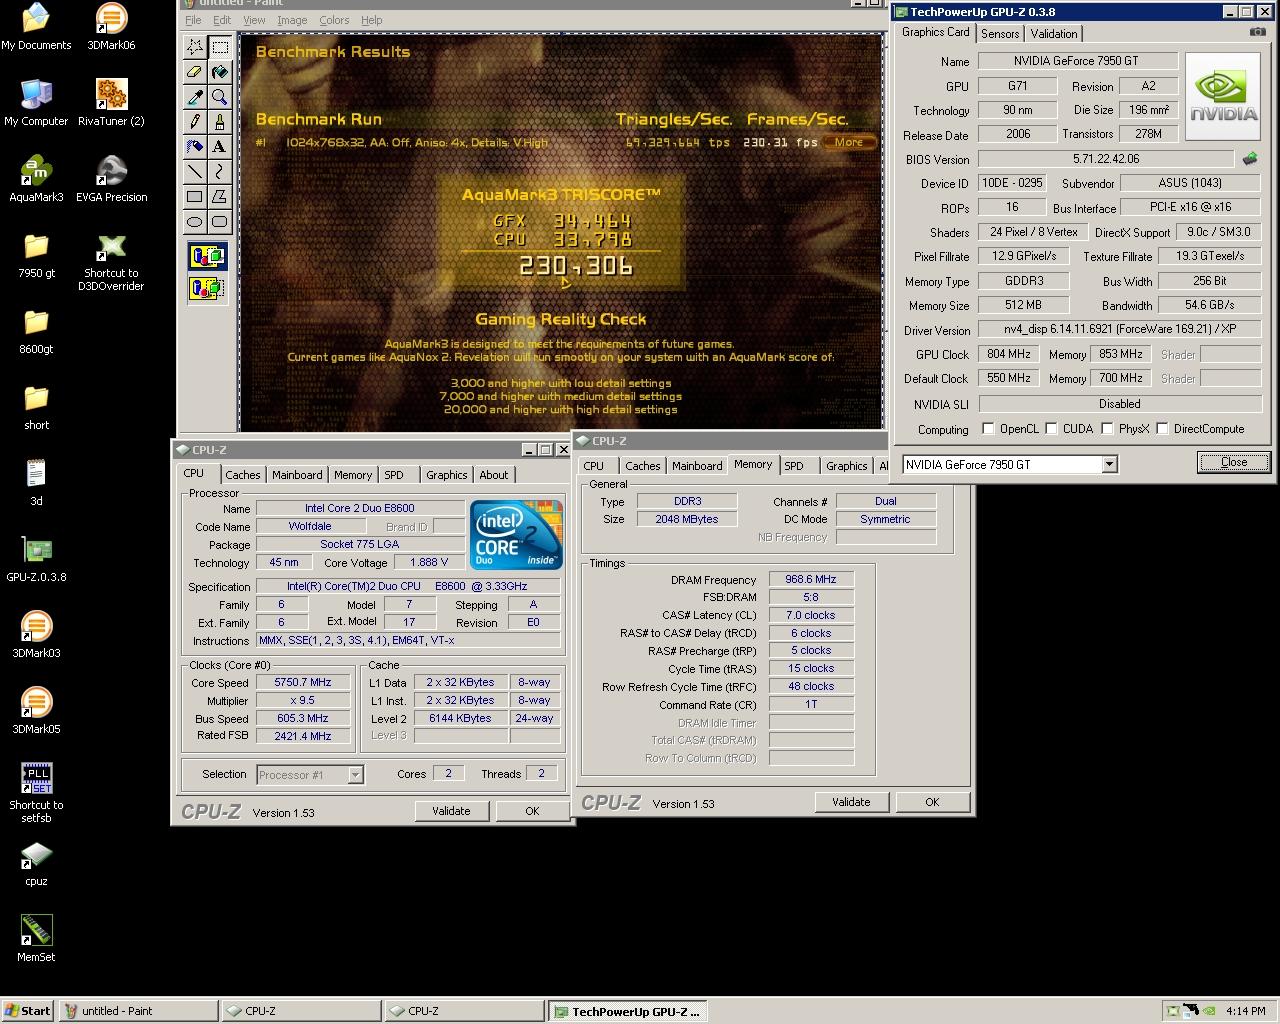Pick the Text tool in Paint
This screenshot has height=1024, width=1280.
[220, 146]
